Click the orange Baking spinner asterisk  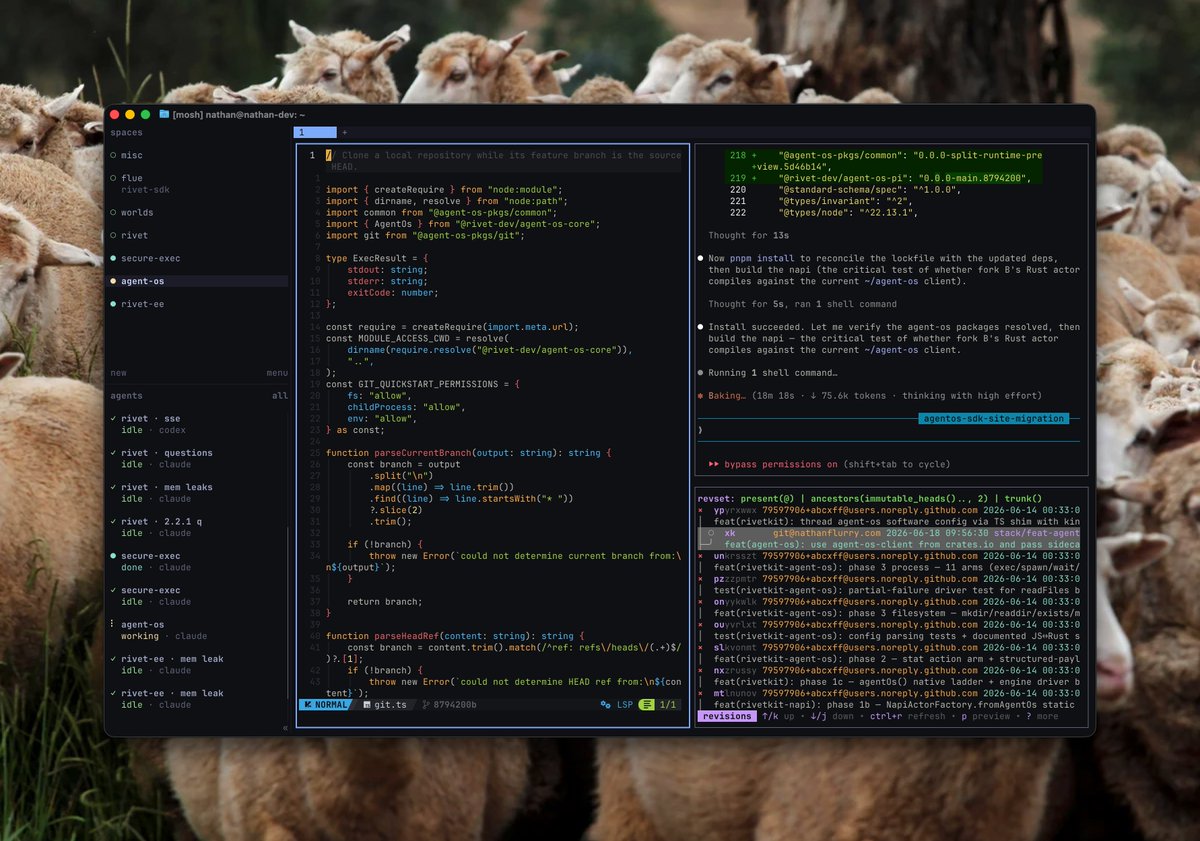pyautogui.click(x=702, y=396)
